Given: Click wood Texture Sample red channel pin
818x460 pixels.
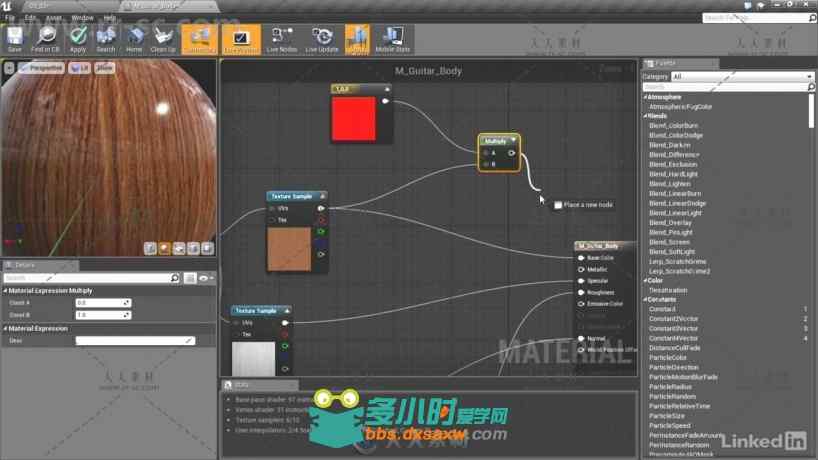Looking at the screenshot, I should 321,220.
